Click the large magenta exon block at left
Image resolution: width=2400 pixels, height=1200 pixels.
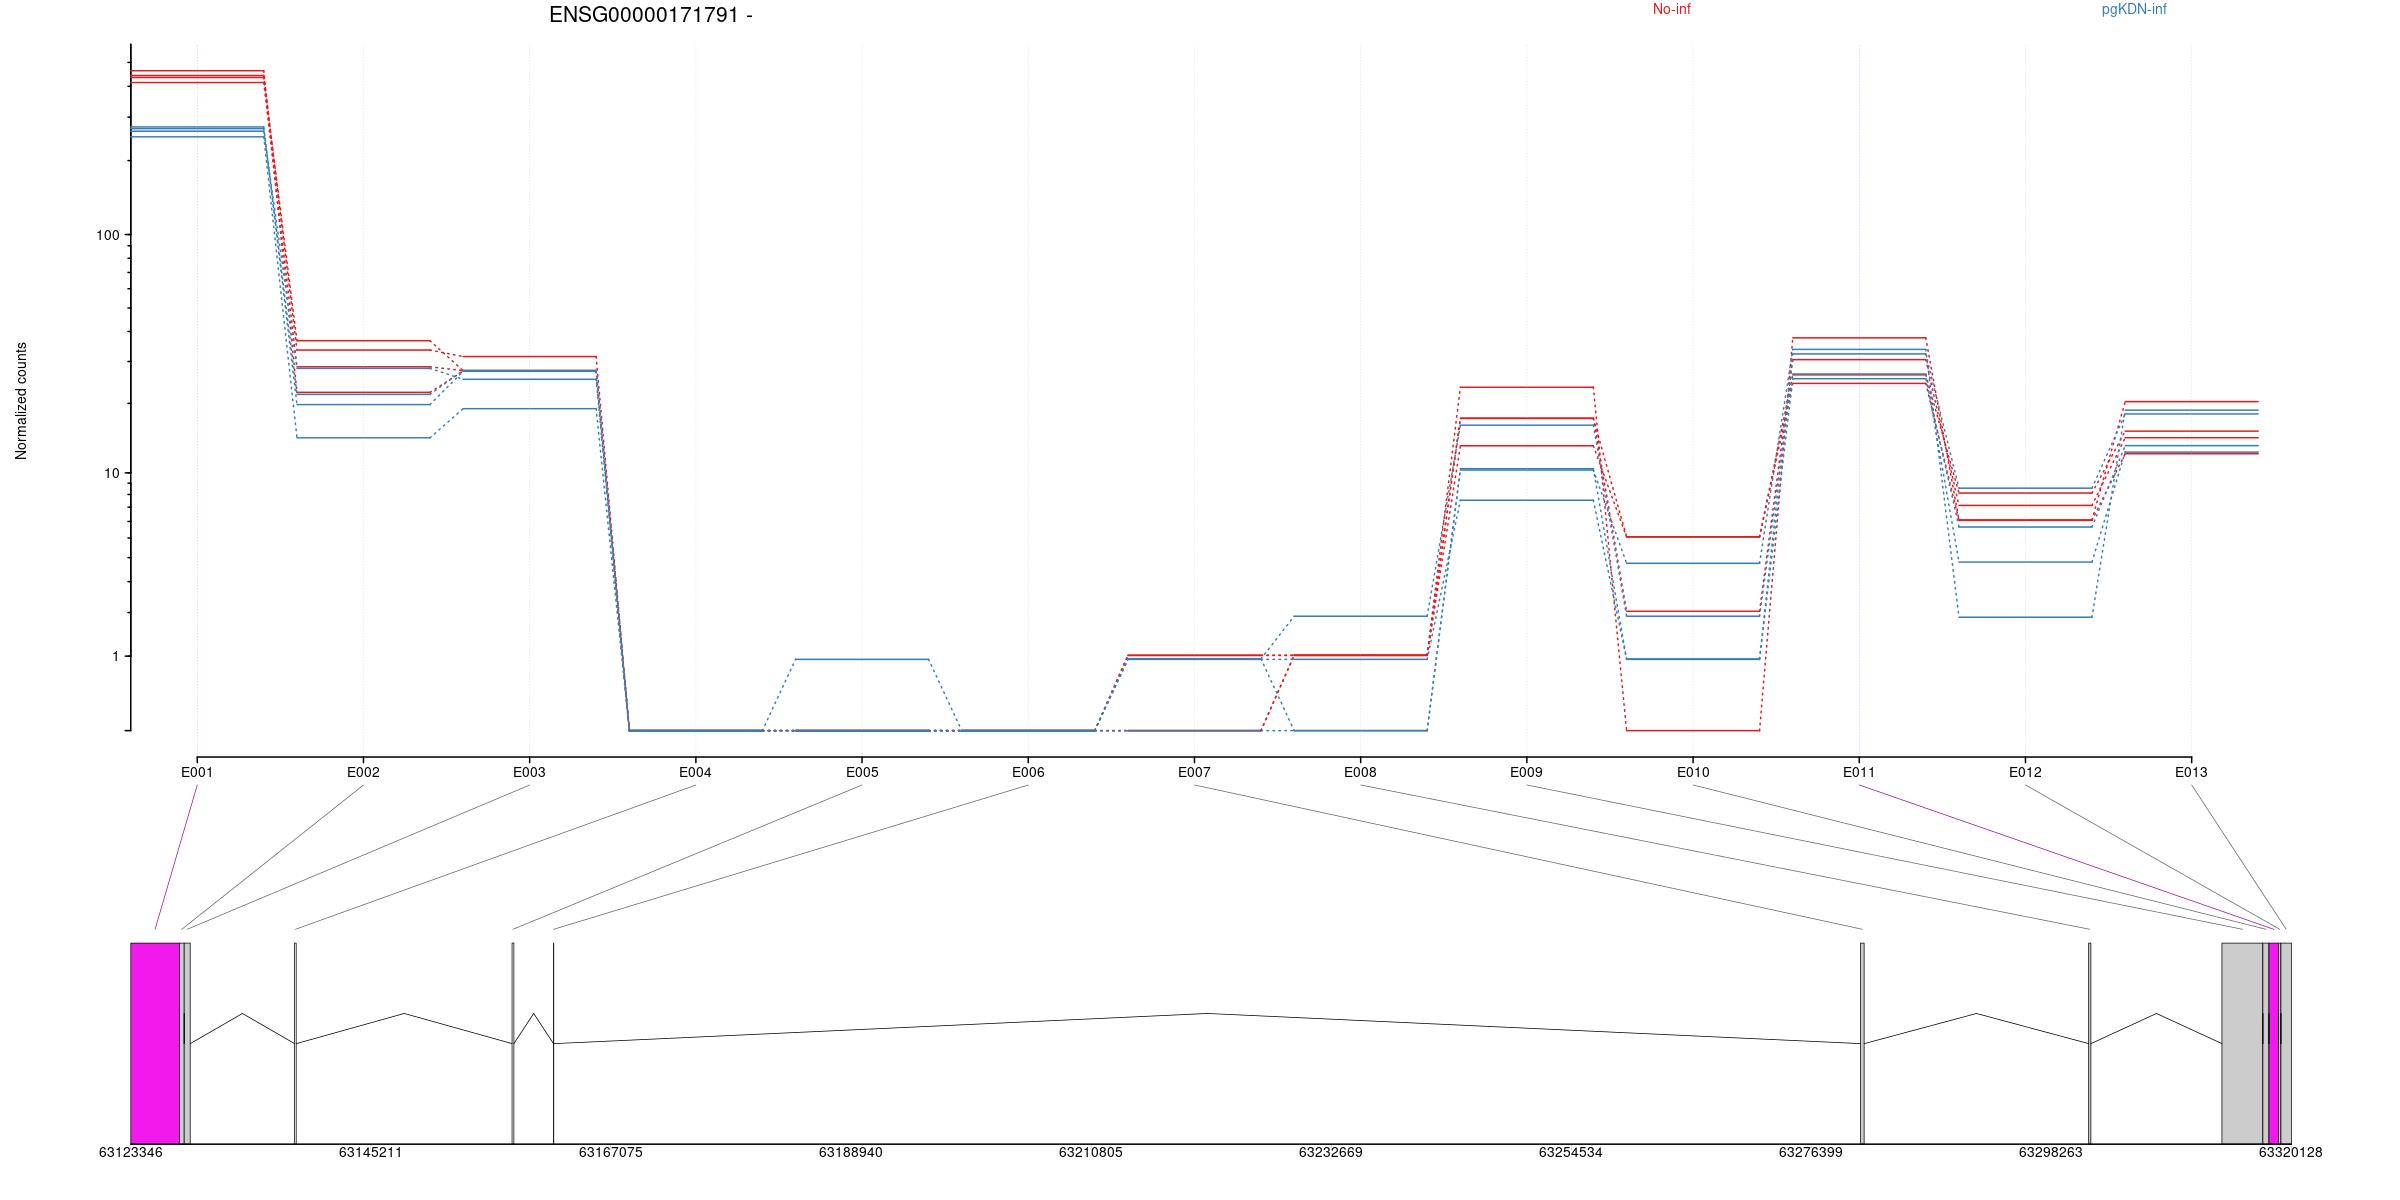pyautogui.click(x=155, y=1043)
